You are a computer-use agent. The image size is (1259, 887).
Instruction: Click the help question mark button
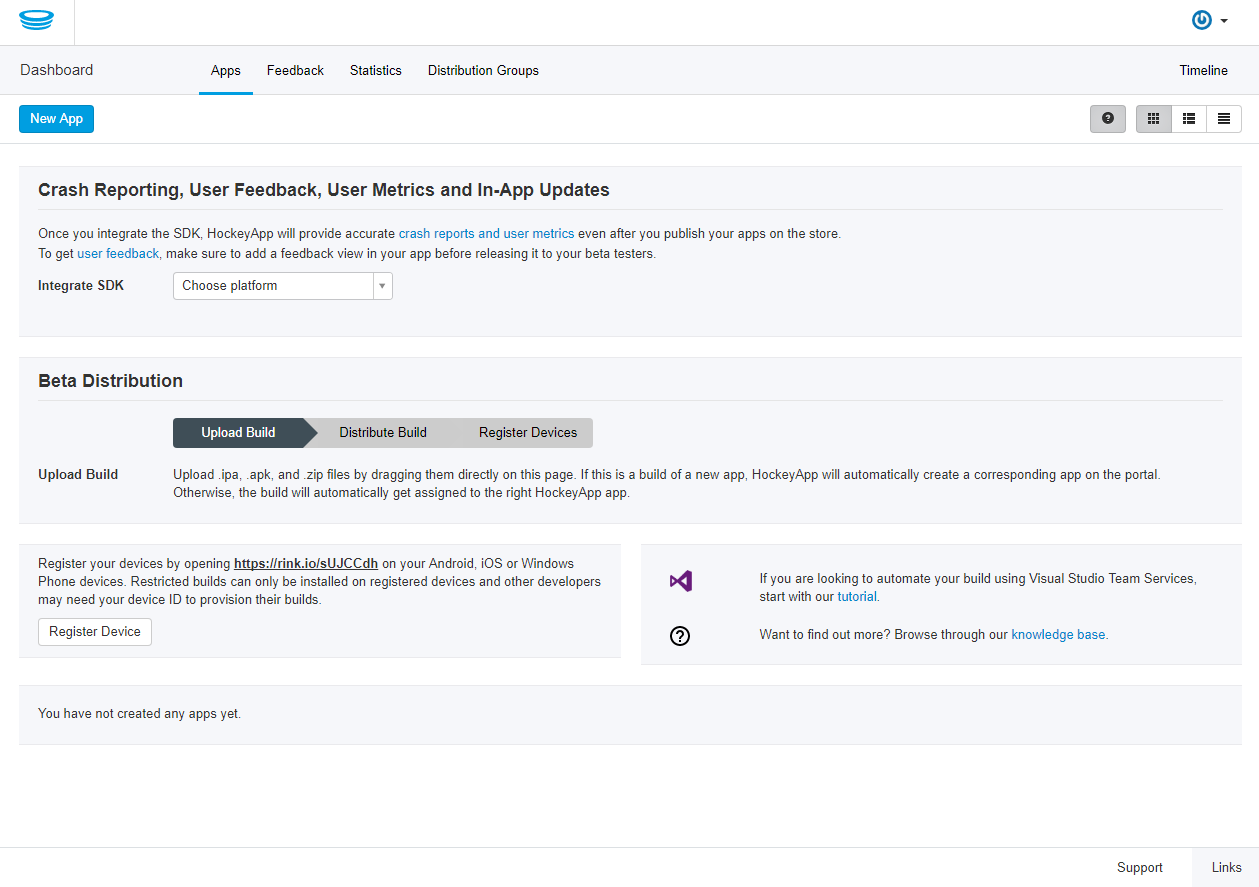(x=1107, y=119)
